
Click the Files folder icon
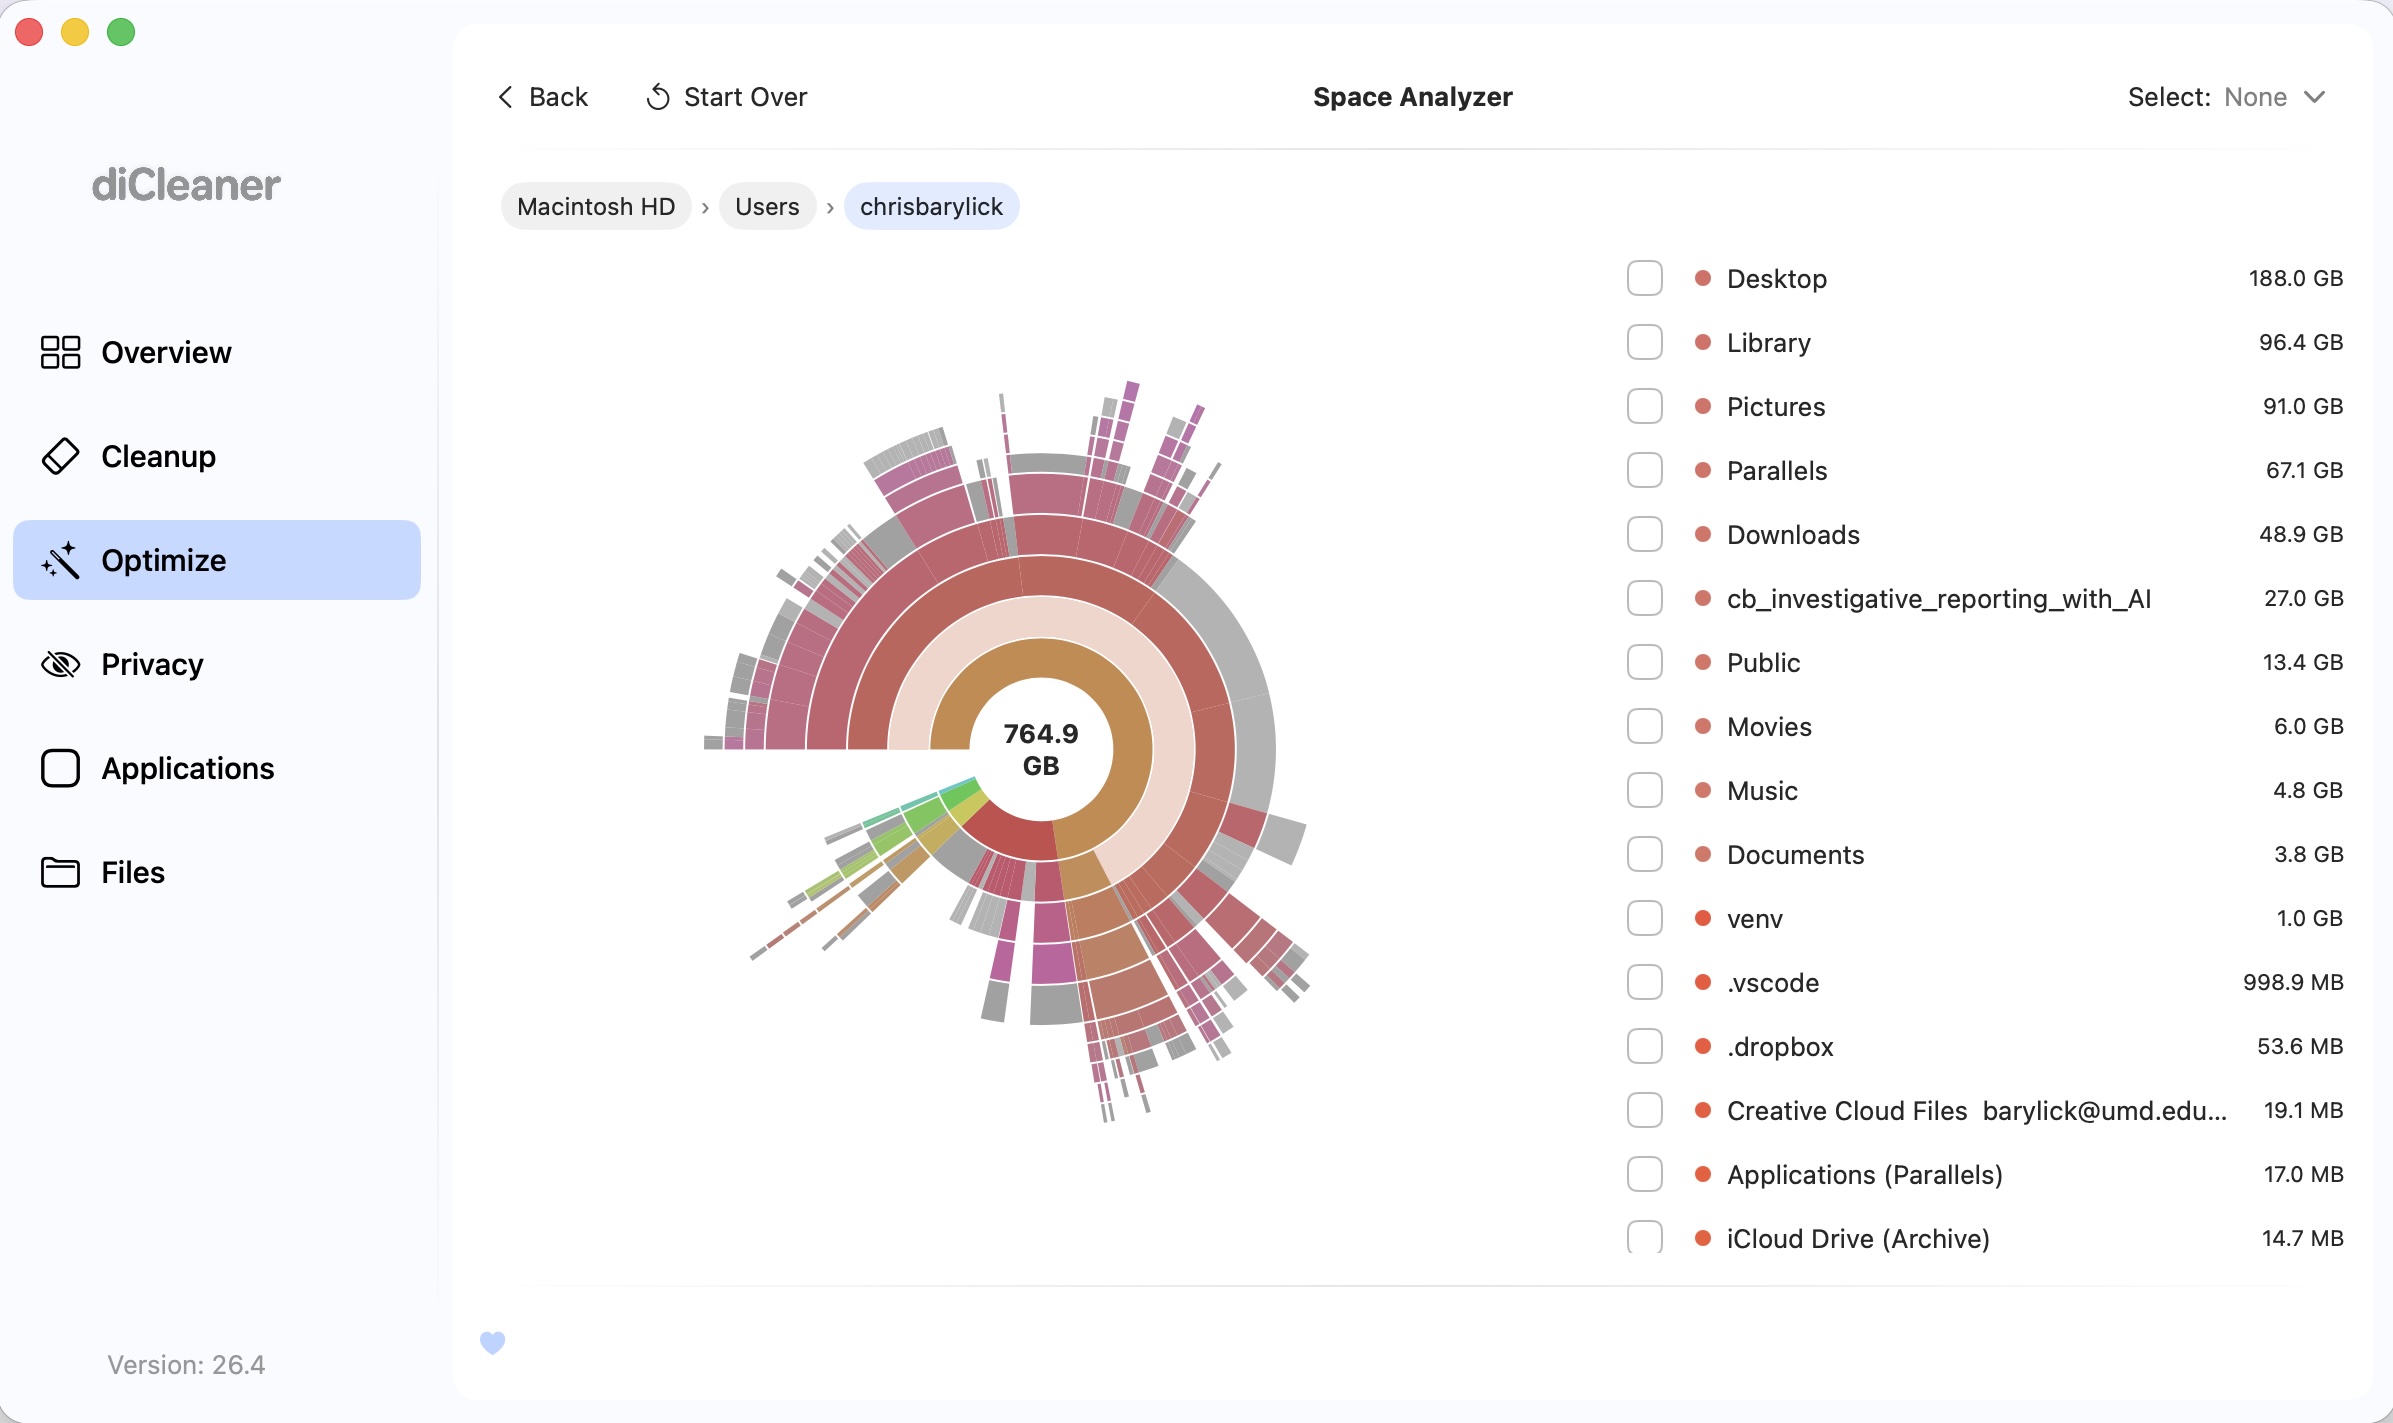(x=60, y=872)
